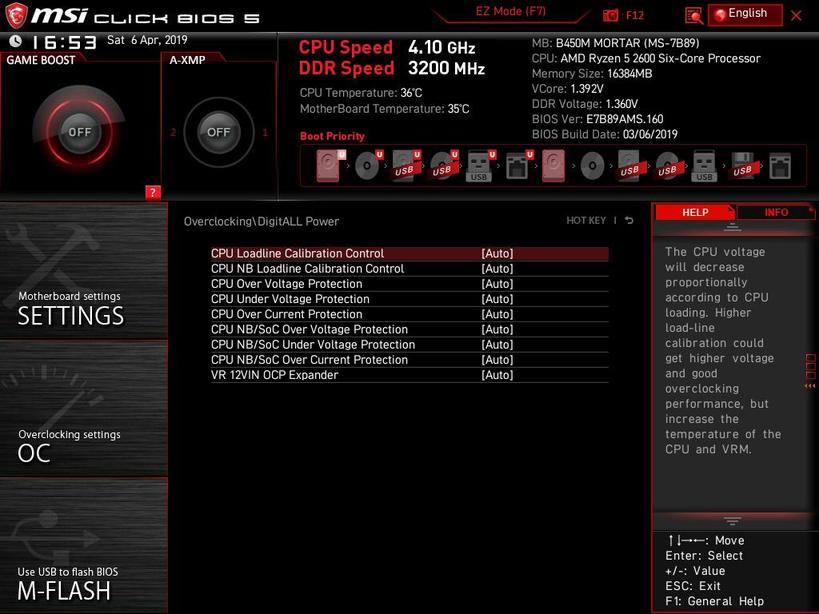819x614 pixels.
Task: Open the BIOS search icon
Action: 693,15
